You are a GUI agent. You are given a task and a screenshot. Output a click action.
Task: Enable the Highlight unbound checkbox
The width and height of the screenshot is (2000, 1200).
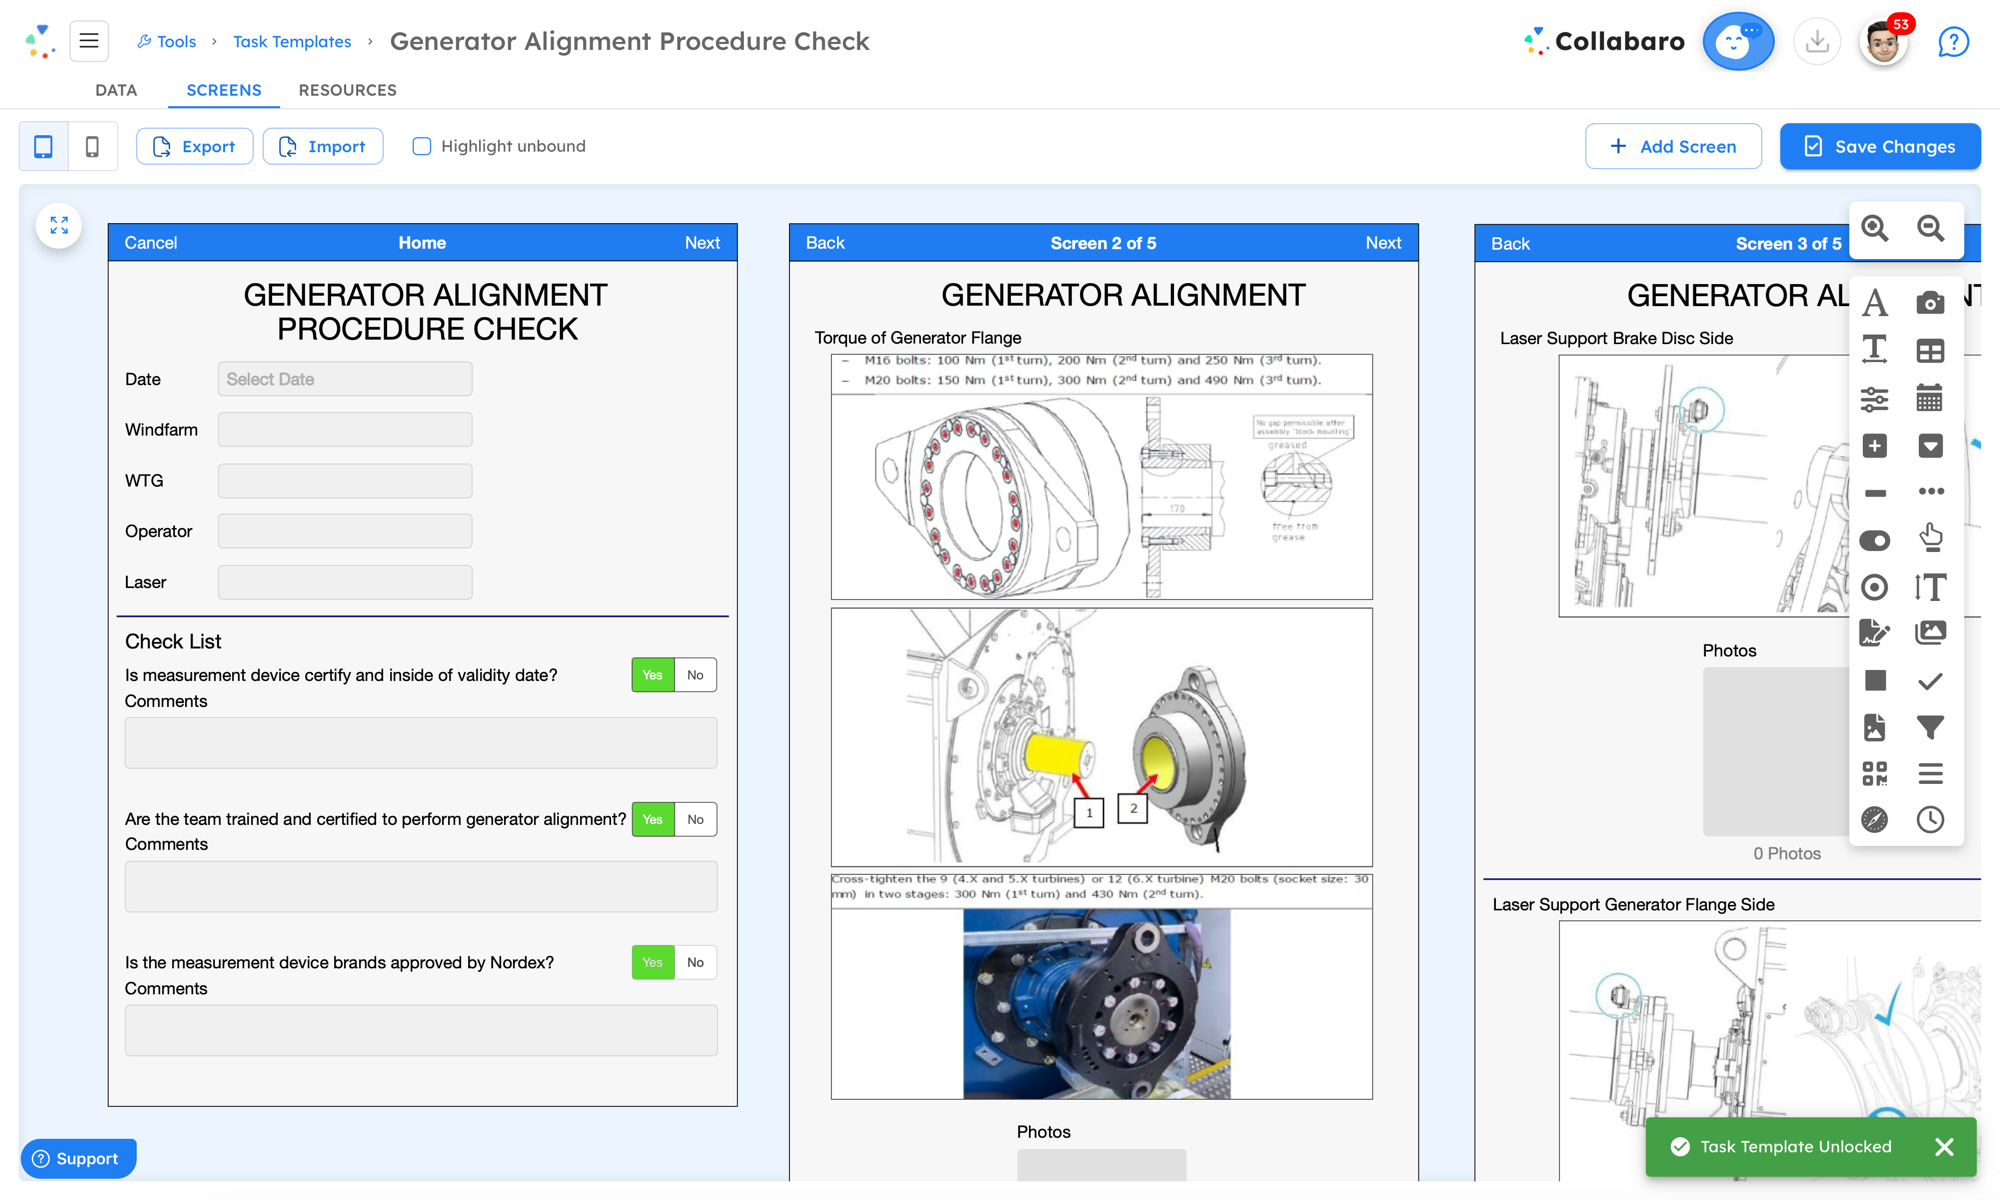(x=422, y=147)
